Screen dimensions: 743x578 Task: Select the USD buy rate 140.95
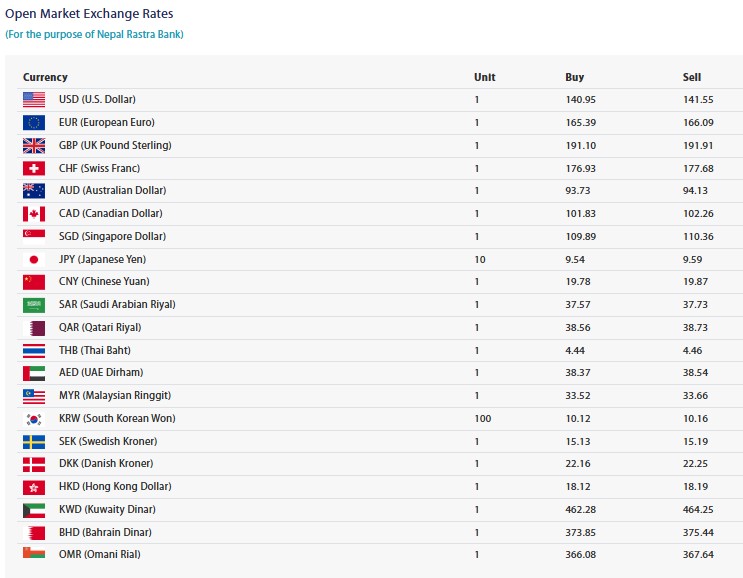[x=580, y=100]
